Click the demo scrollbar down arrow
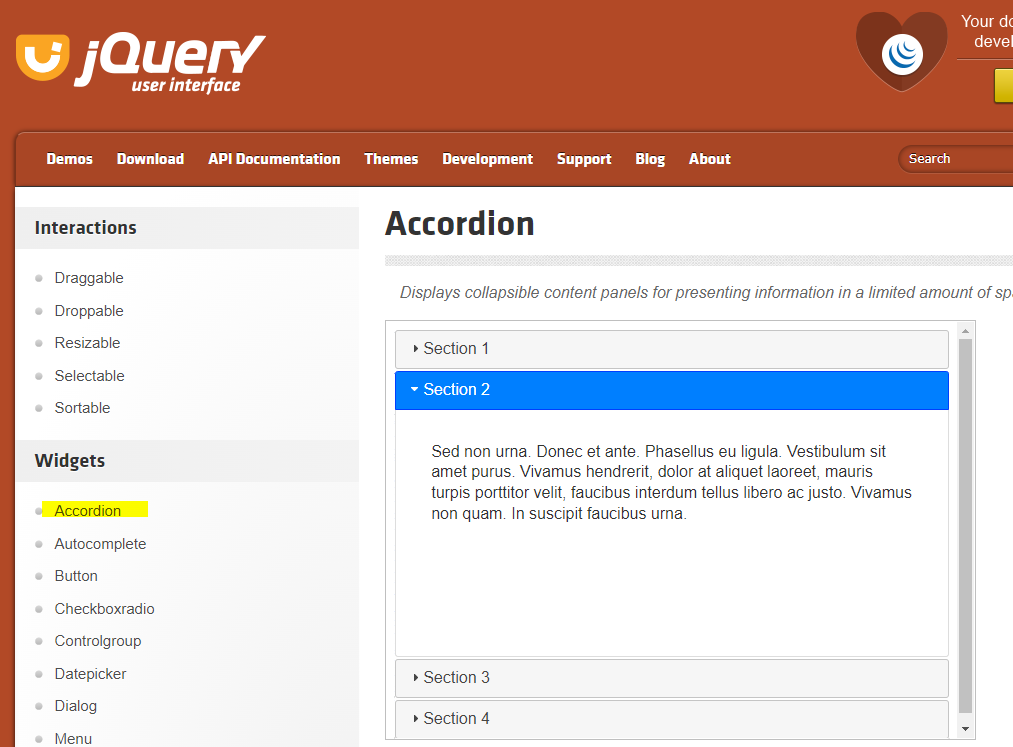The height and width of the screenshot is (747, 1013). [x=965, y=729]
